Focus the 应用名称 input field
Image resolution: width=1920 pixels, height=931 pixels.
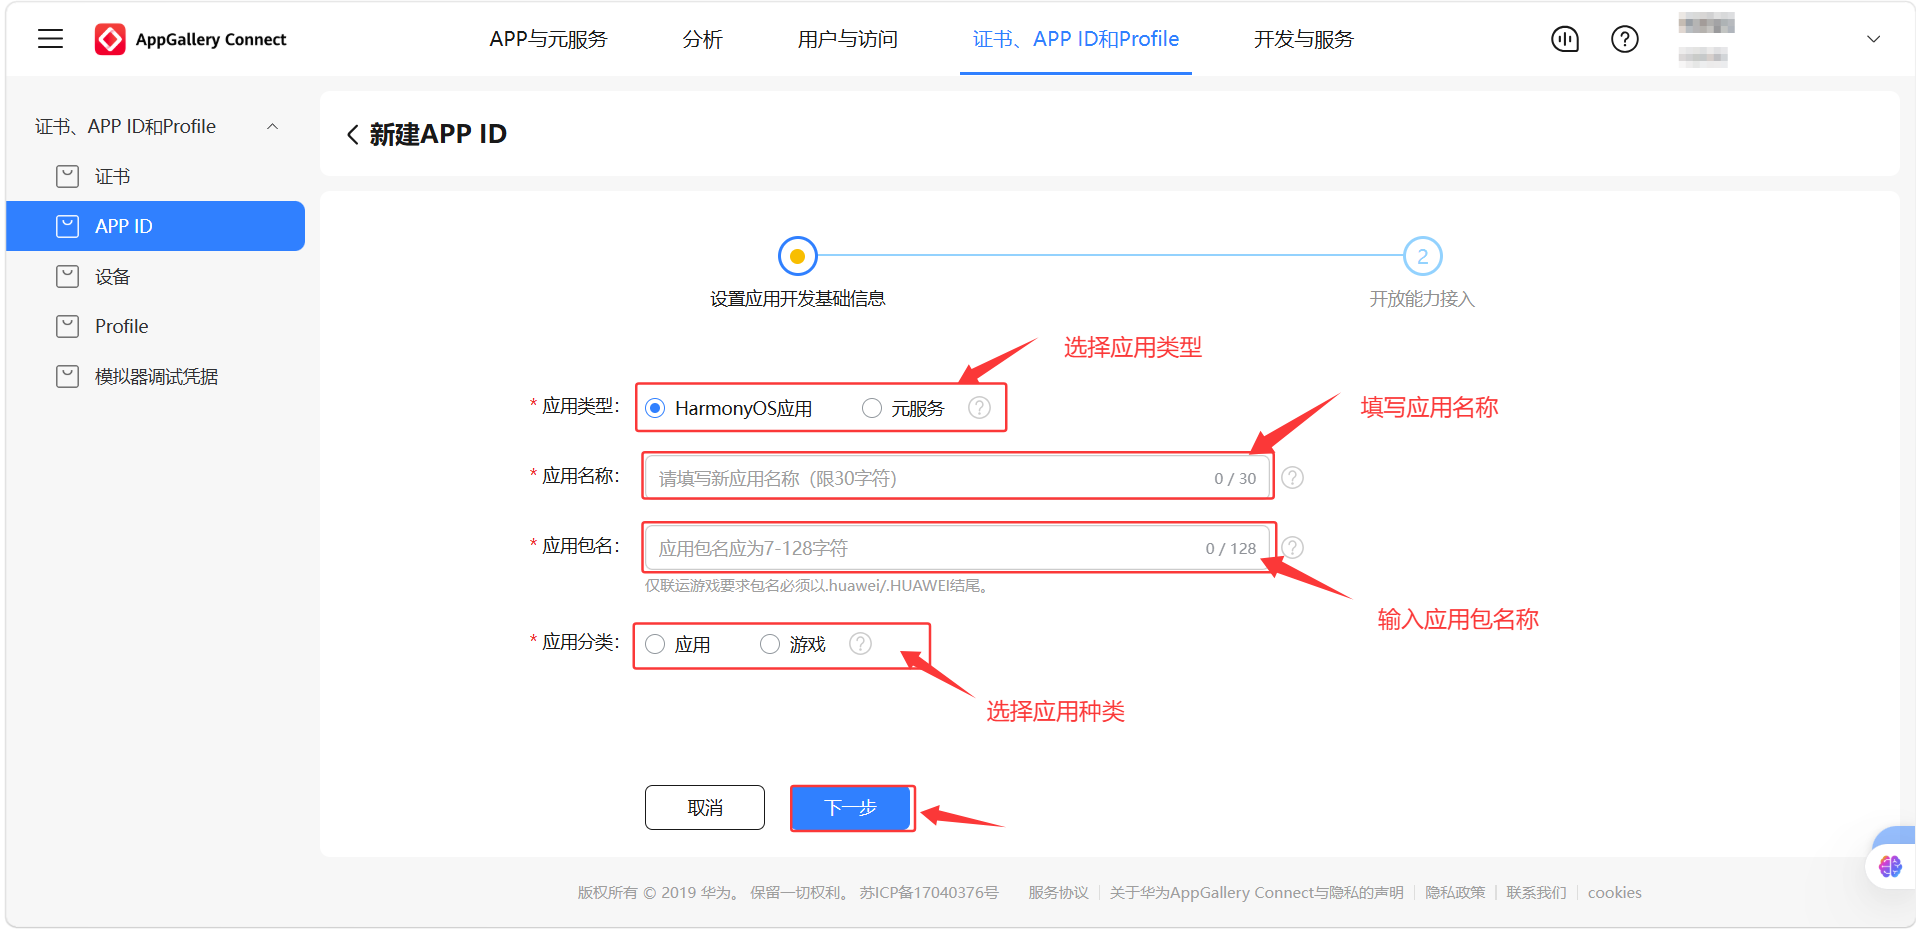(x=958, y=478)
